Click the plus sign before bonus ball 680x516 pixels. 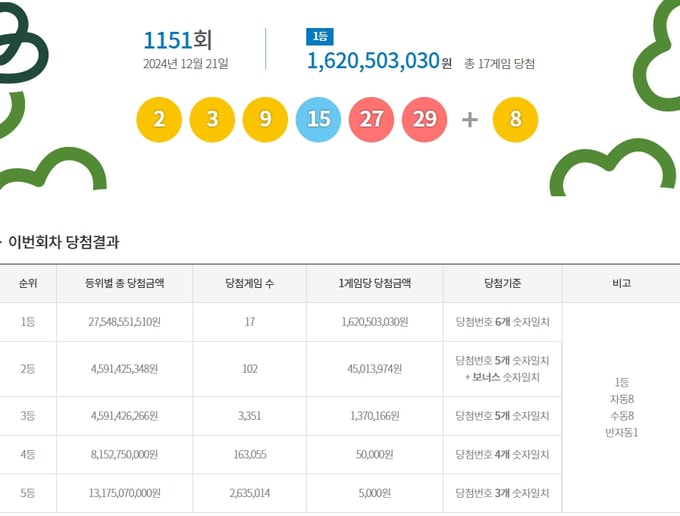(x=470, y=120)
